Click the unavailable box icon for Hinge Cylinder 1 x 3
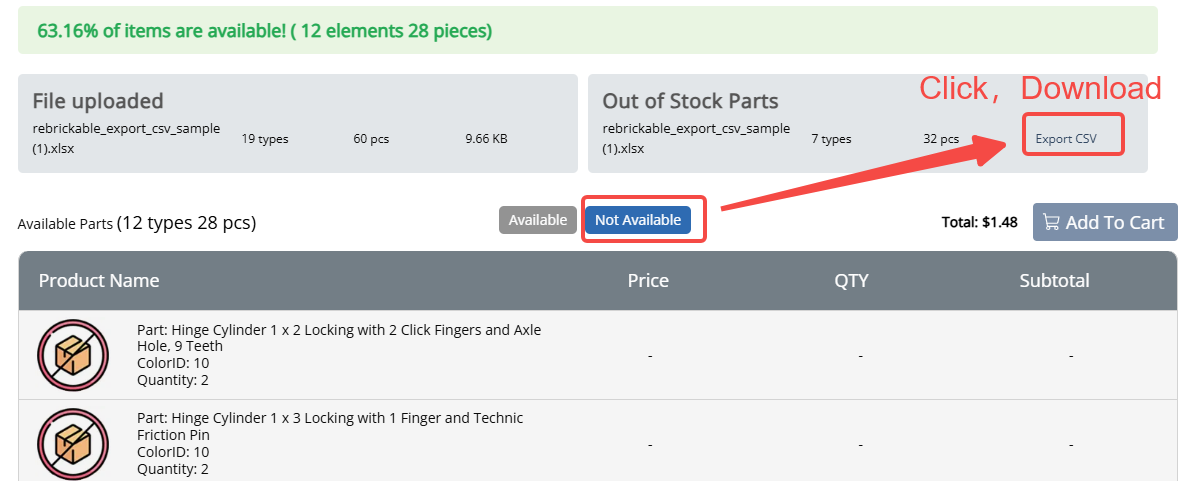This screenshot has height=481, width=1191. (x=73, y=444)
